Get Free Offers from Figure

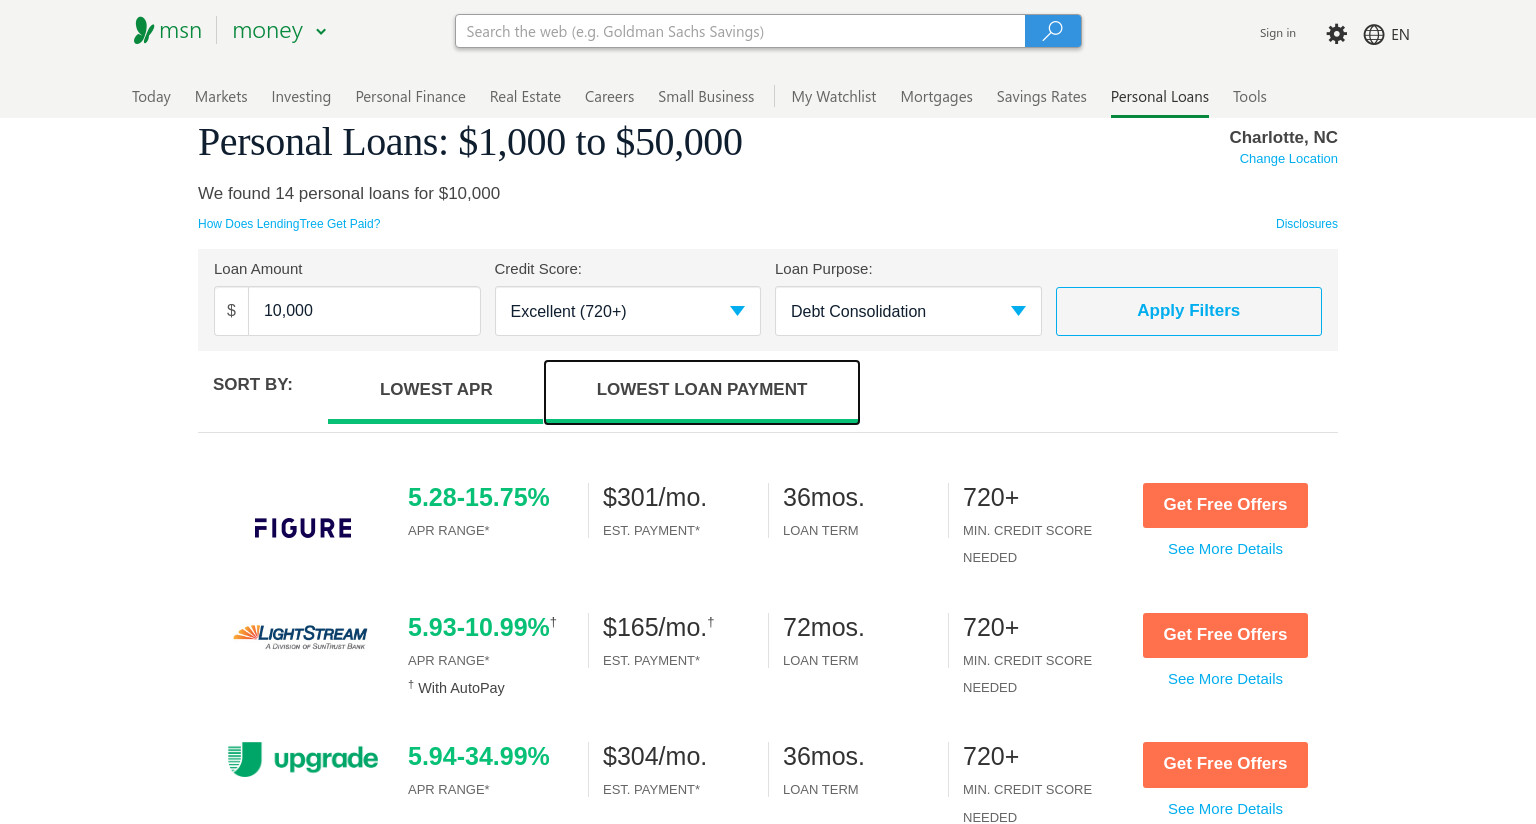(x=1225, y=505)
